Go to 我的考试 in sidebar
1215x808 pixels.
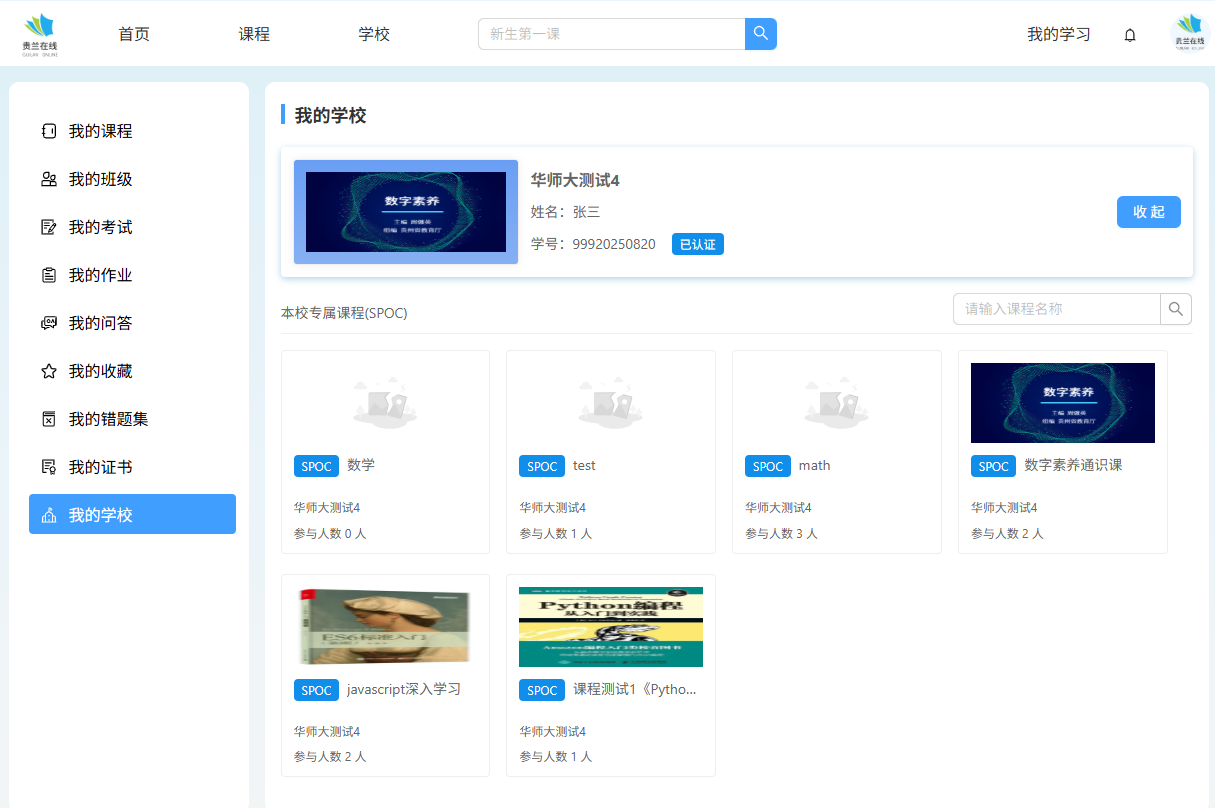[x=100, y=227]
